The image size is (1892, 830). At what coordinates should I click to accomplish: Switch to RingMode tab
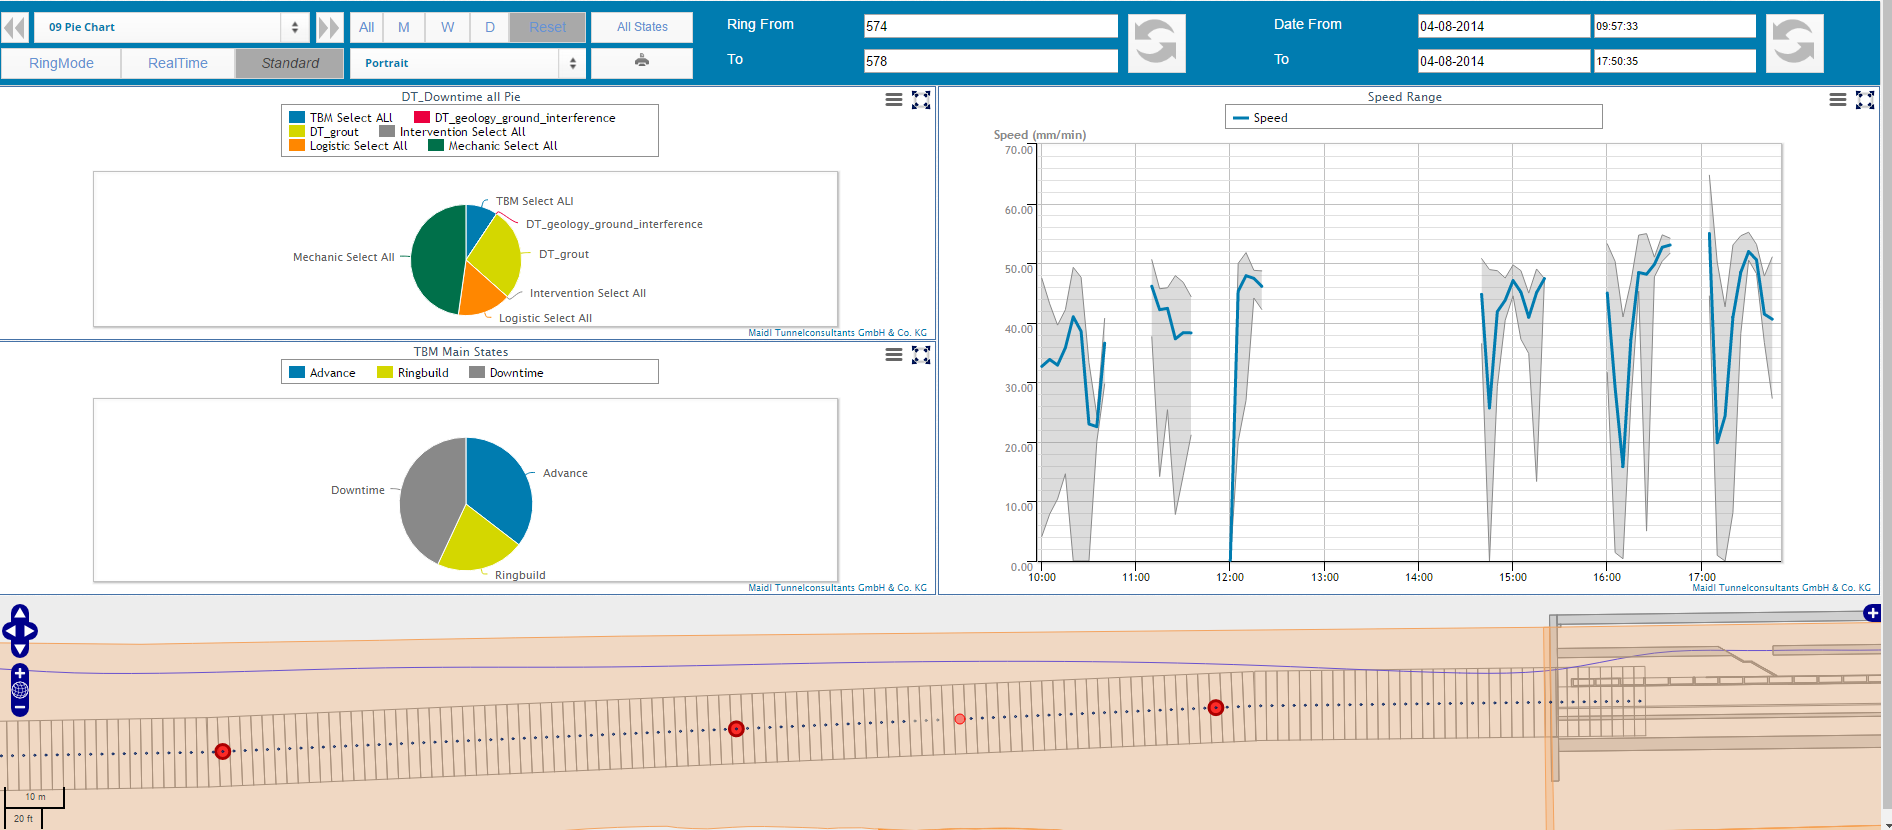pyautogui.click(x=61, y=63)
